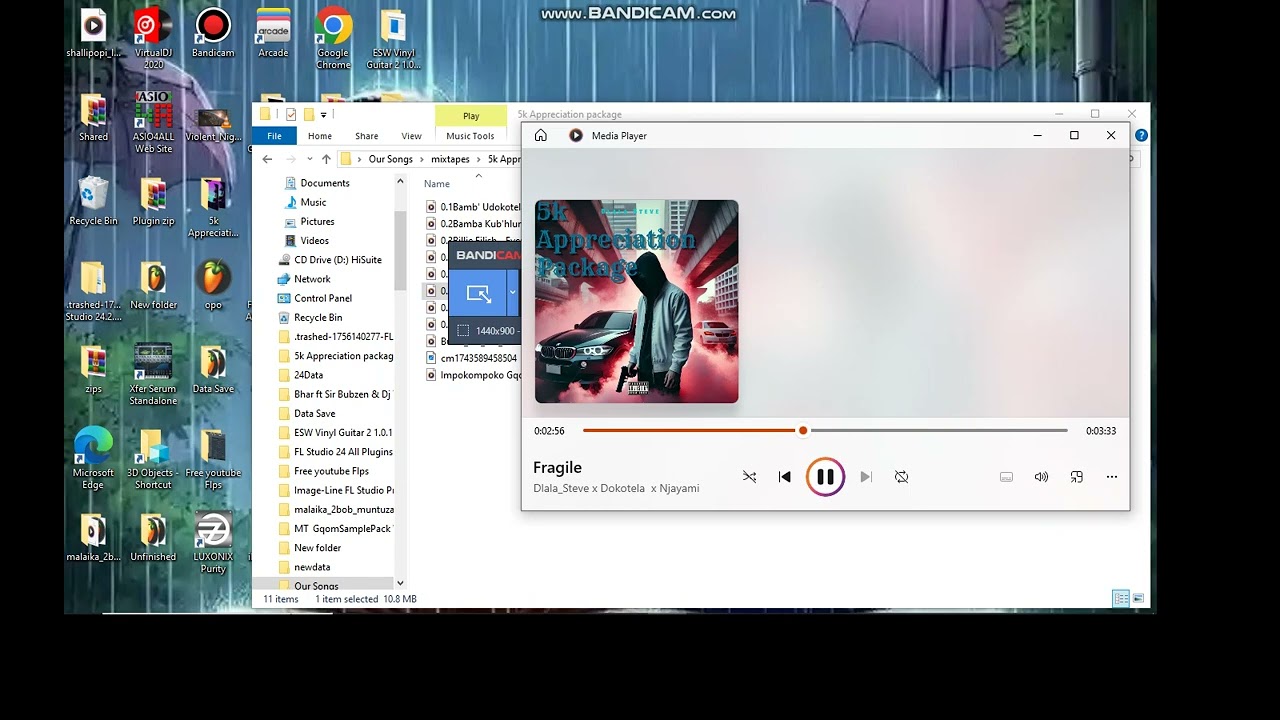Pause the track playing in Media Player
Viewport: 1280px width, 720px height.
(825, 477)
